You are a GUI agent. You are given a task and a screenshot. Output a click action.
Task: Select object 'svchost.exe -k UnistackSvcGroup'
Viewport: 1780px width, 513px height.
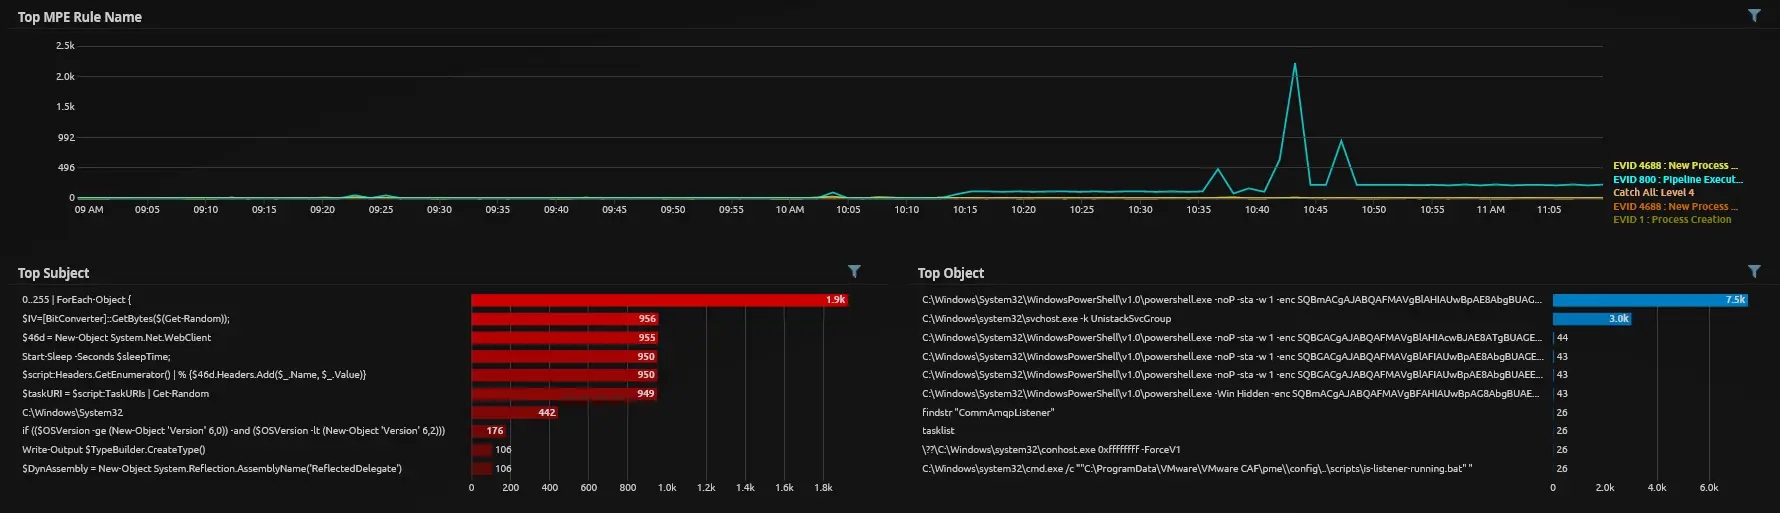click(1046, 319)
